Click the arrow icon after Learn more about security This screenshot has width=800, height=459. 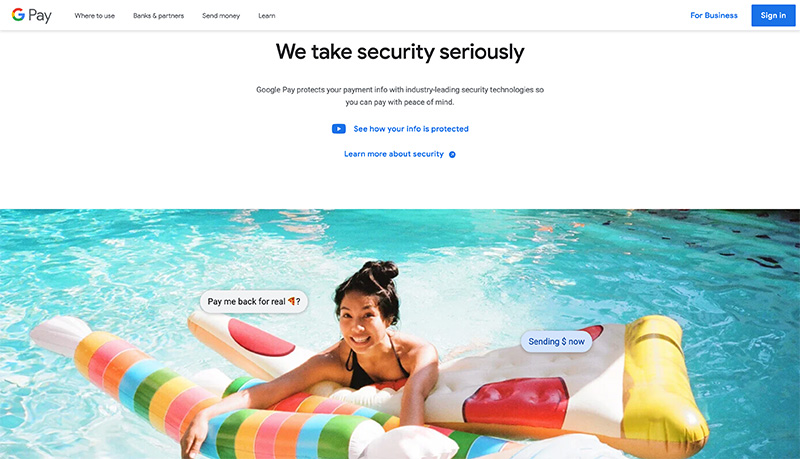point(452,155)
